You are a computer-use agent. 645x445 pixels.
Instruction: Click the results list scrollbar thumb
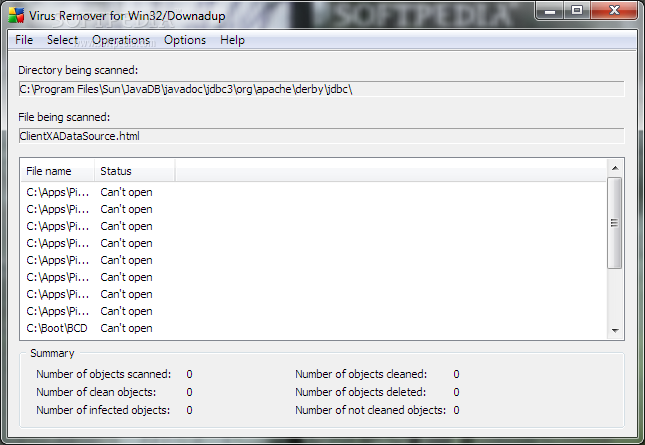615,223
